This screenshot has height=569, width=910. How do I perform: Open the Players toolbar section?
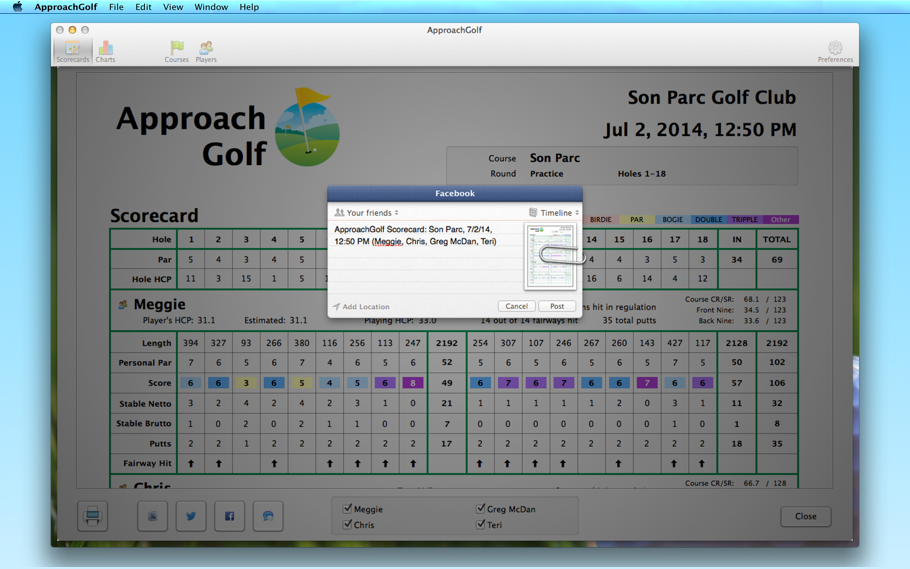(206, 51)
